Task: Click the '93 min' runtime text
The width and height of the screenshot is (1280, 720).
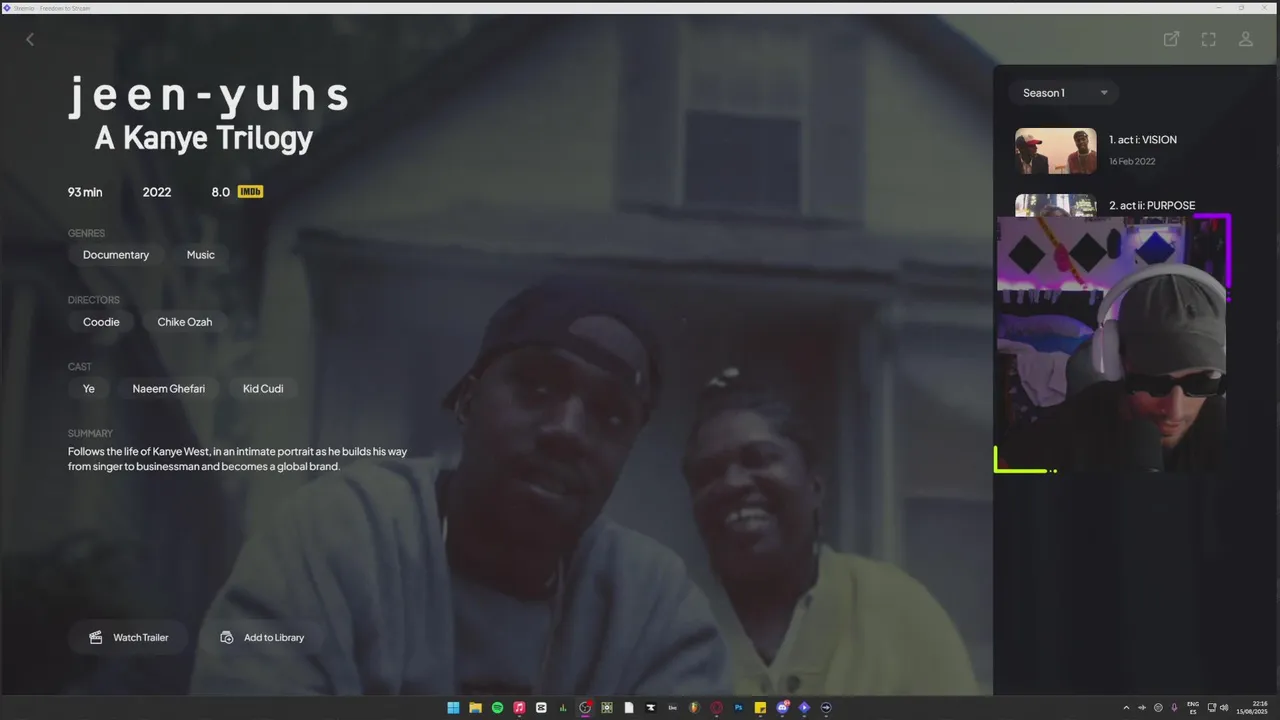Action: tap(85, 192)
